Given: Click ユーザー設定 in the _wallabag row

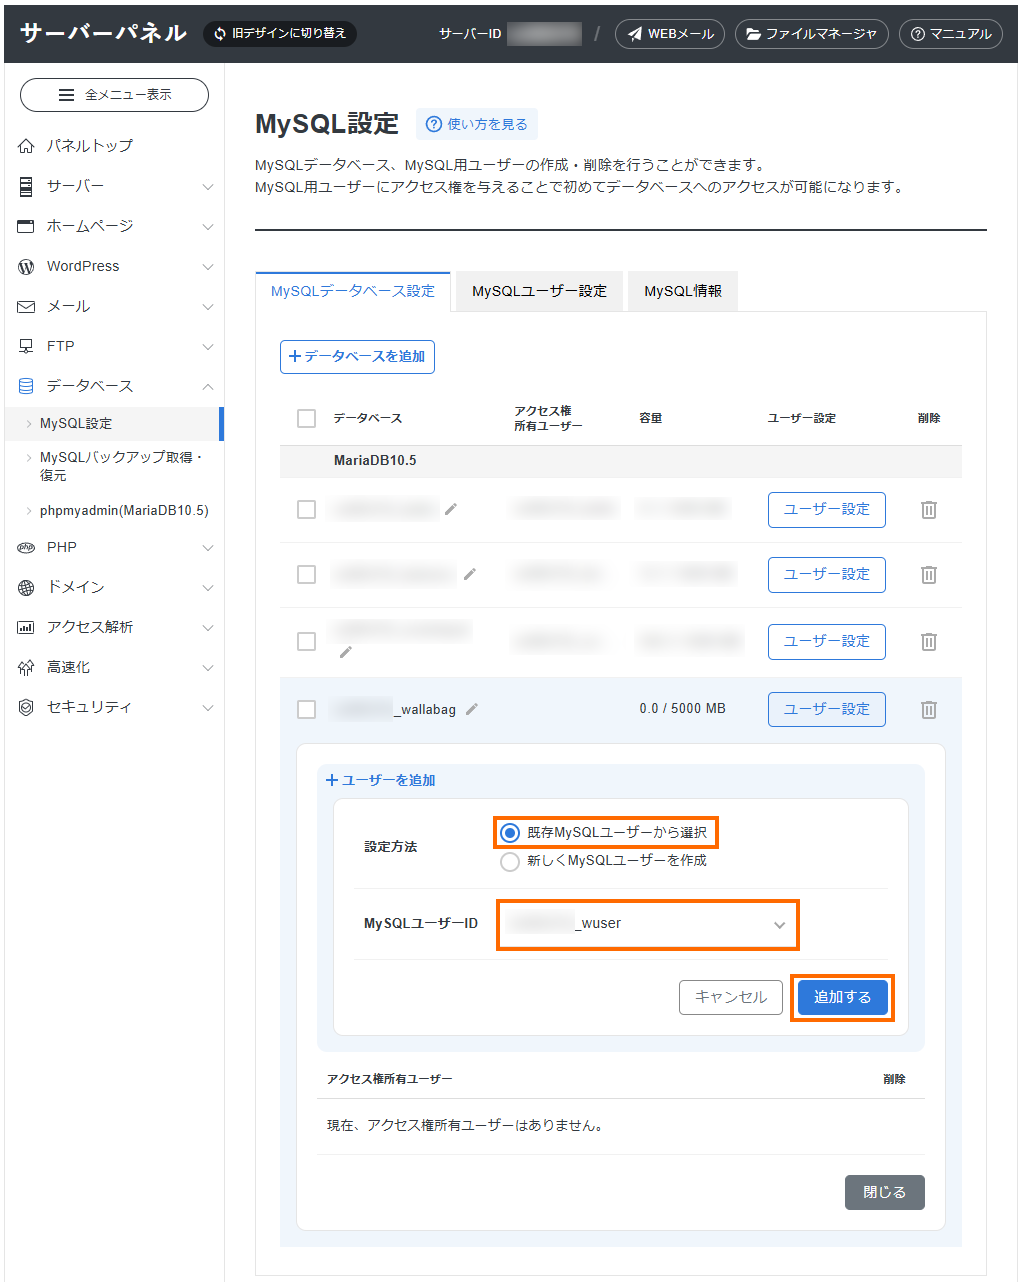Looking at the screenshot, I should (827, 709).
